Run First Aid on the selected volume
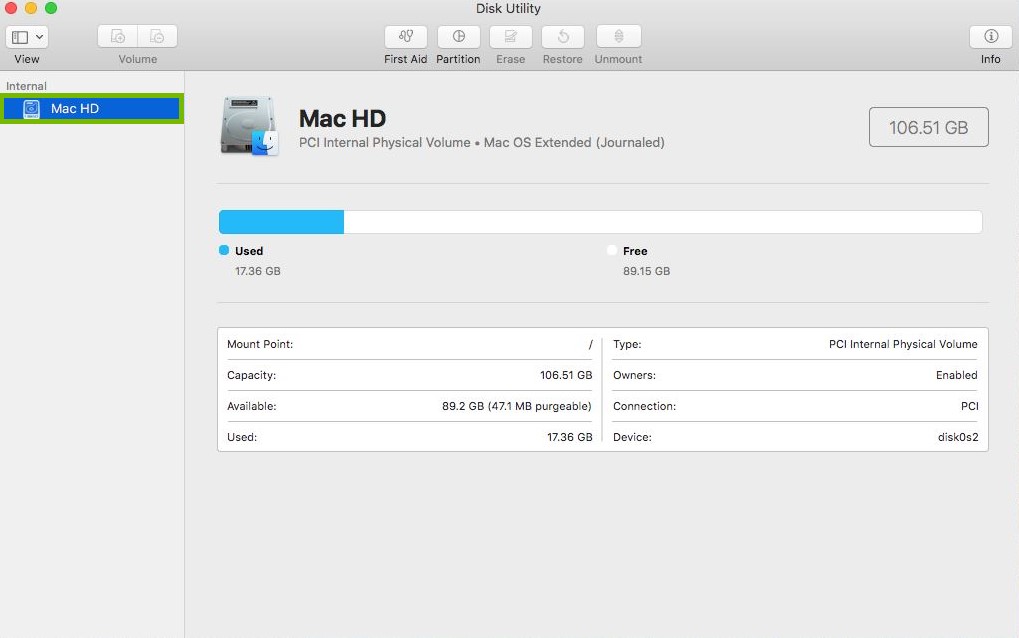This screenshot has height=638, width=1019. (x=405, y=41)
